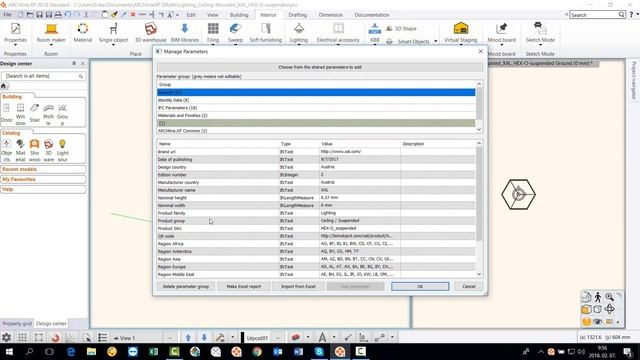Viewport: 640px width, 360px height.
Task: Click Delete parameter group button
Action: 186,287
